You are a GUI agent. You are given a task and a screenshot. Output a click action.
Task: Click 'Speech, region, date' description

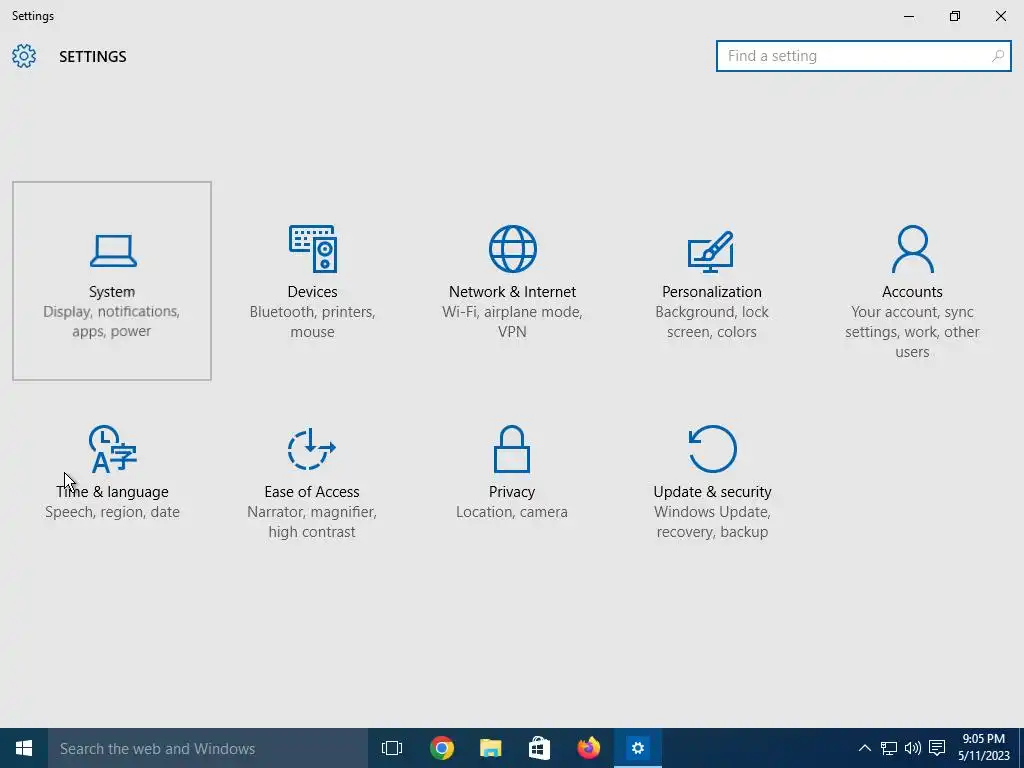point(112,512)
